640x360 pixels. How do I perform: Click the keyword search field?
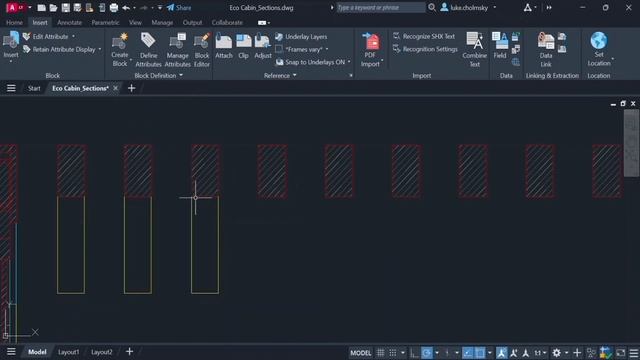380,7
